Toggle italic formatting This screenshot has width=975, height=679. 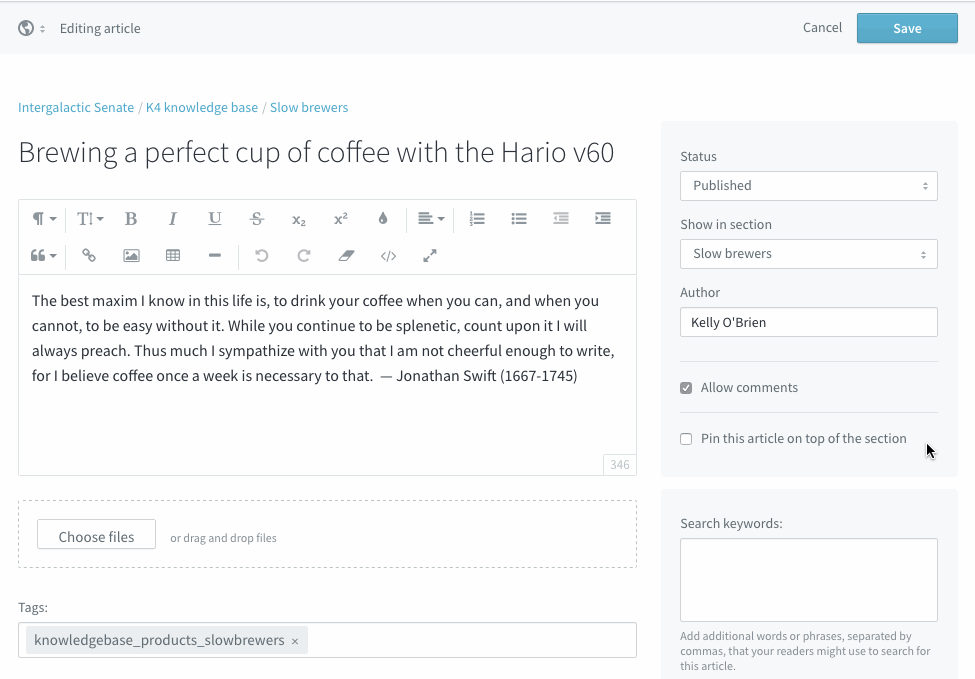point(173,219)
